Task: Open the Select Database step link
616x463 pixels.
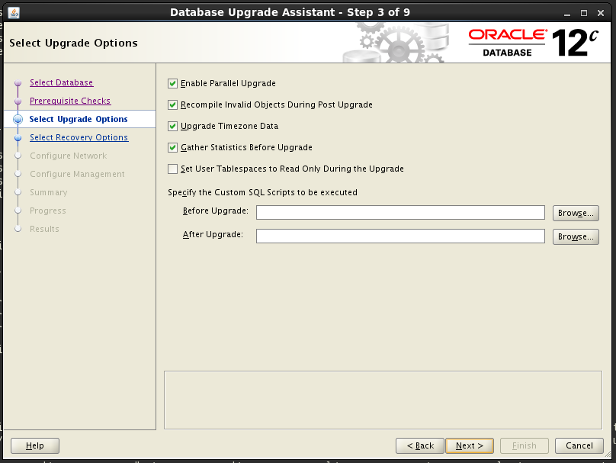Action: [x=61, y=82]
